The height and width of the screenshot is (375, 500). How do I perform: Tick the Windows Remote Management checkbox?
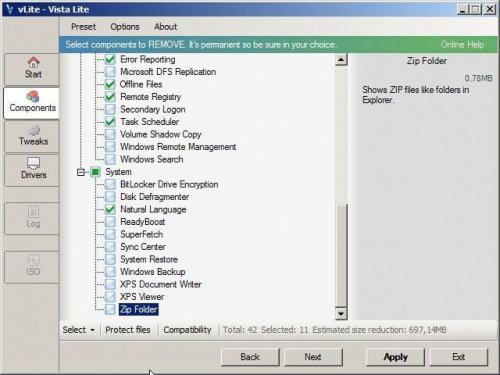pos(110,147)
